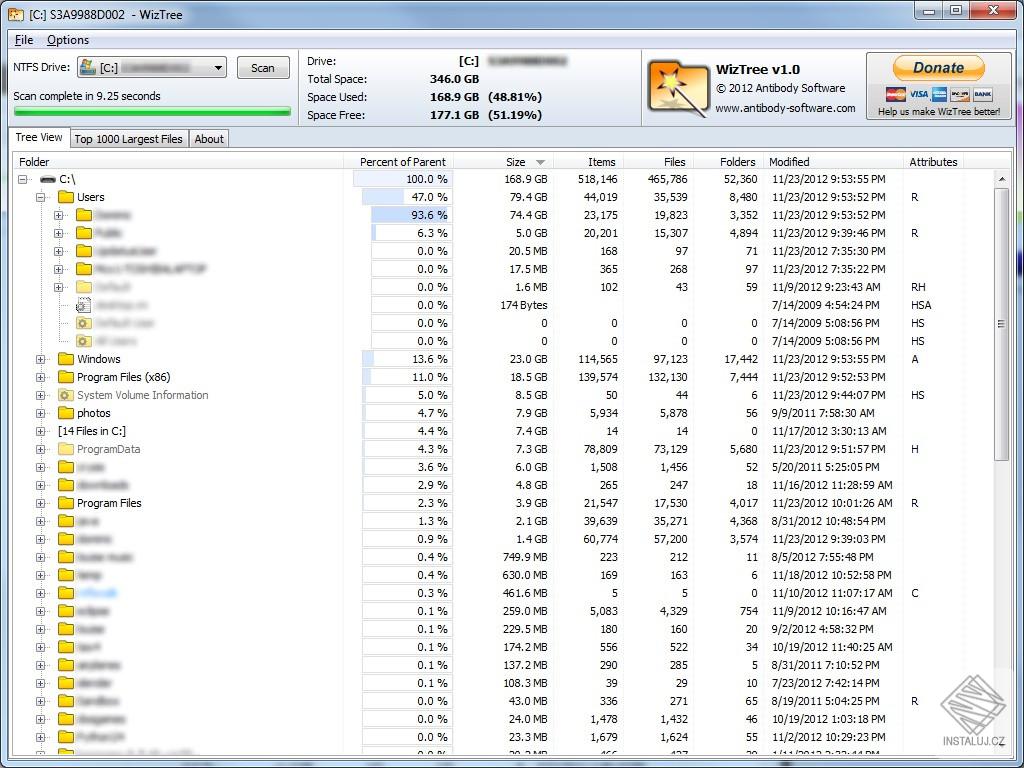Open the About tab

pyautogui.click(x=209, y=138)
